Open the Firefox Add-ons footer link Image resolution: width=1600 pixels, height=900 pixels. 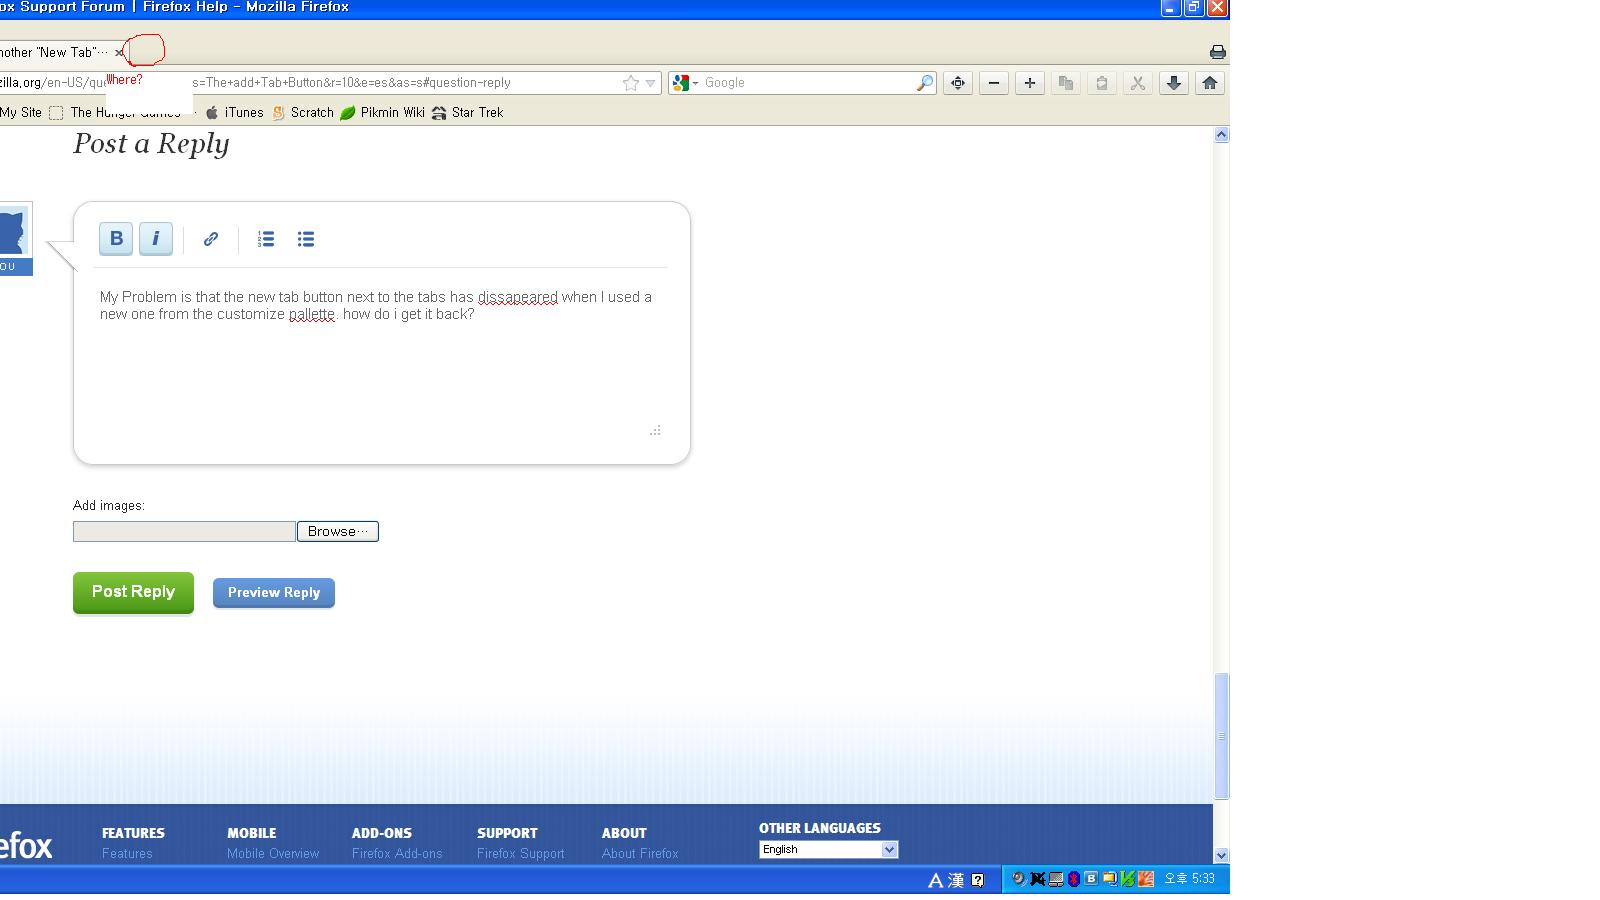click(x=397, y=853)
